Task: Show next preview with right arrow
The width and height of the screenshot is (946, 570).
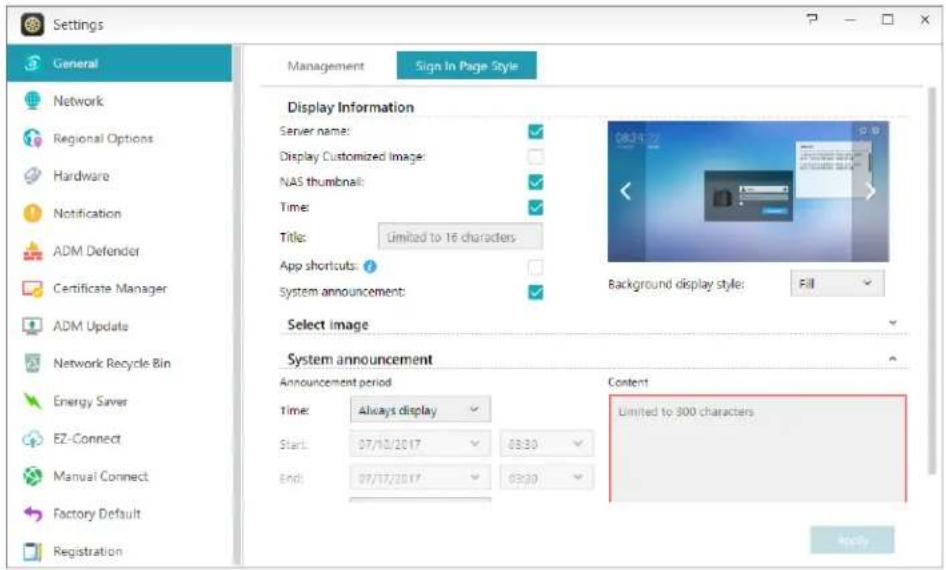Action: pos(871,191)
